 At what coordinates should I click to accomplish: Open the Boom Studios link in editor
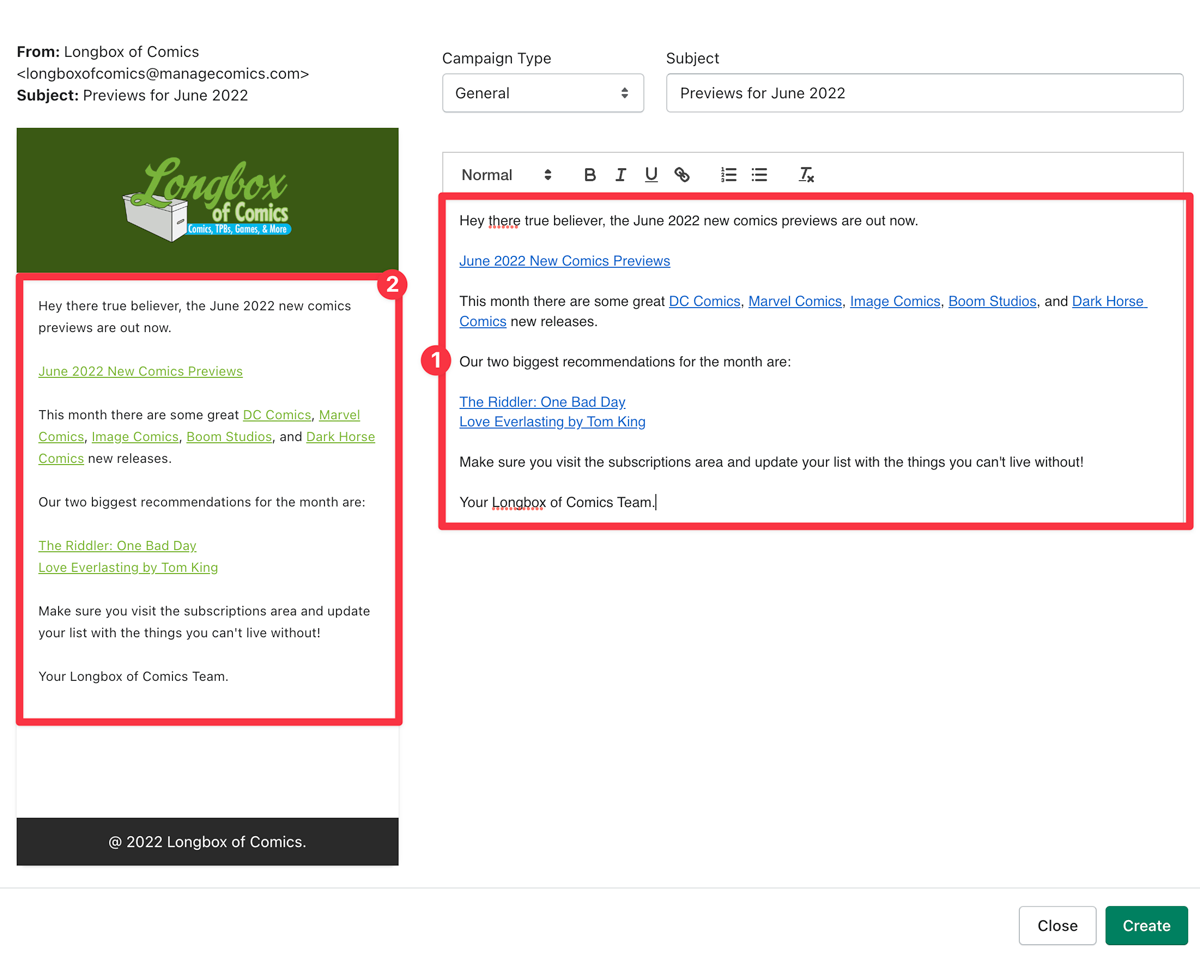pyautogui.click(x=992, y=301)
